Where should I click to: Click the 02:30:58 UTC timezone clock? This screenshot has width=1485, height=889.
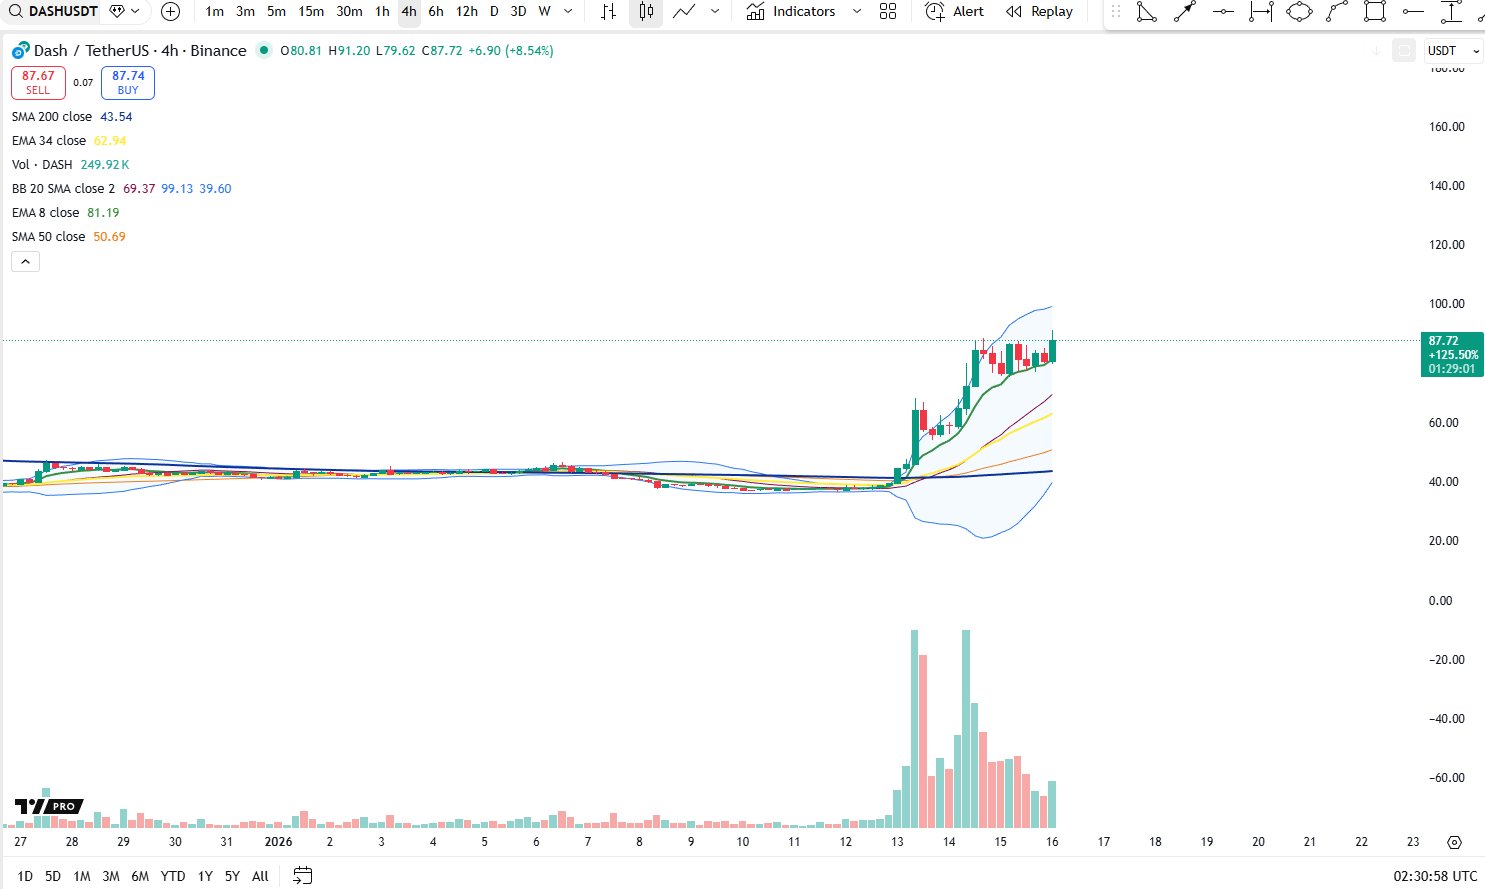tap(1435, 876)
